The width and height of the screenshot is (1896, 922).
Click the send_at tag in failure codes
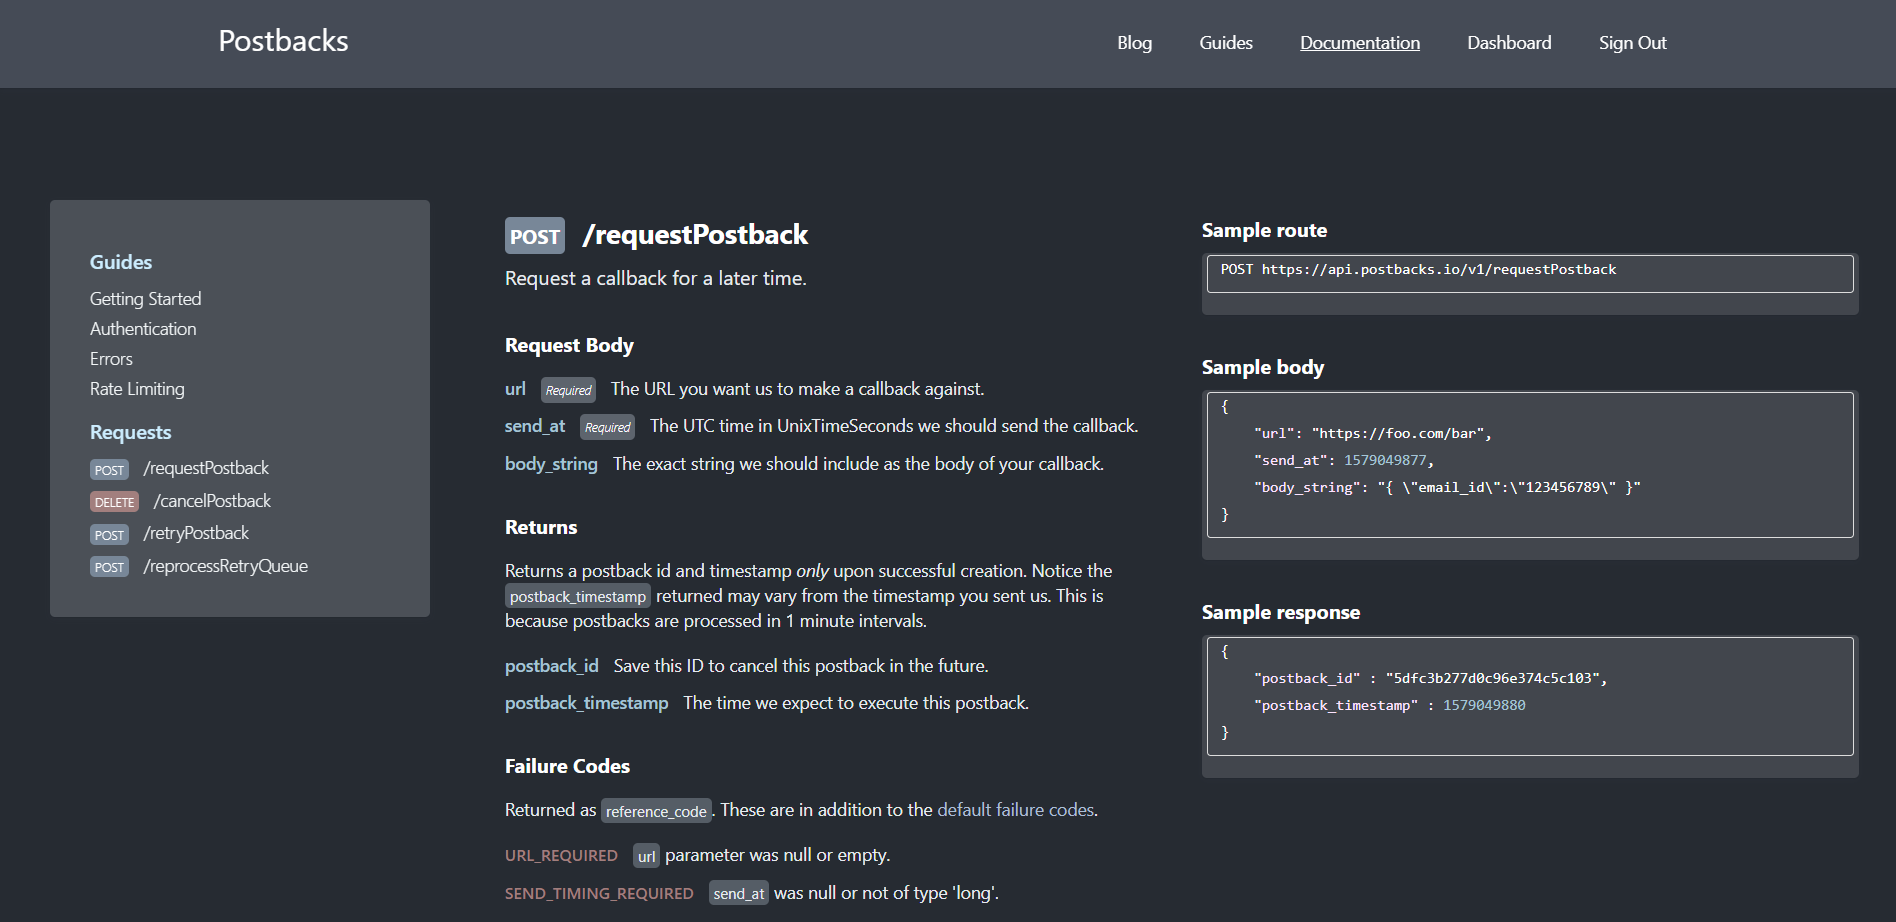click(739, 893)
